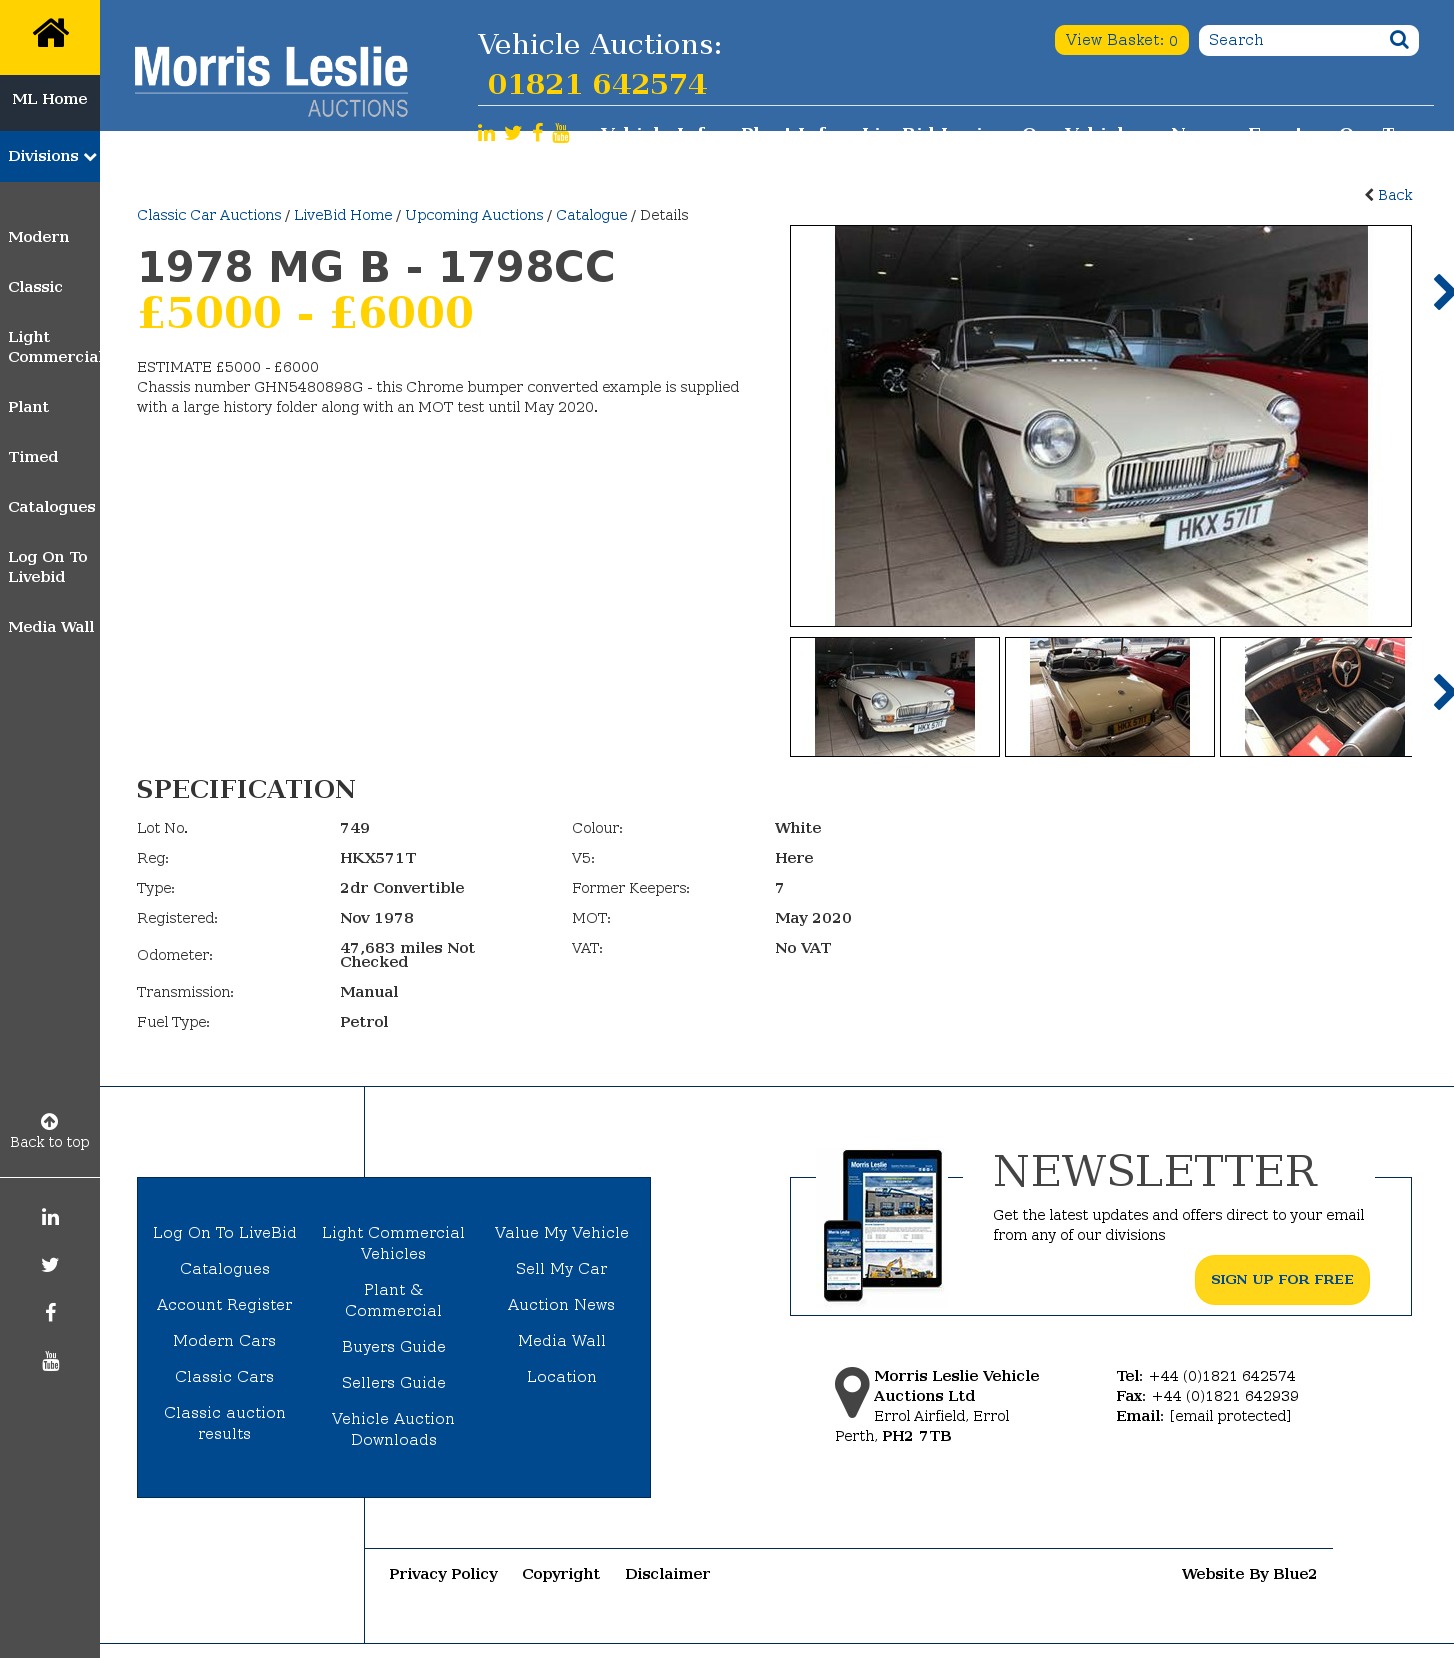Open the Disclaimer link
Viewport: 1454px width, 1658px height.
click(668, 1574)
